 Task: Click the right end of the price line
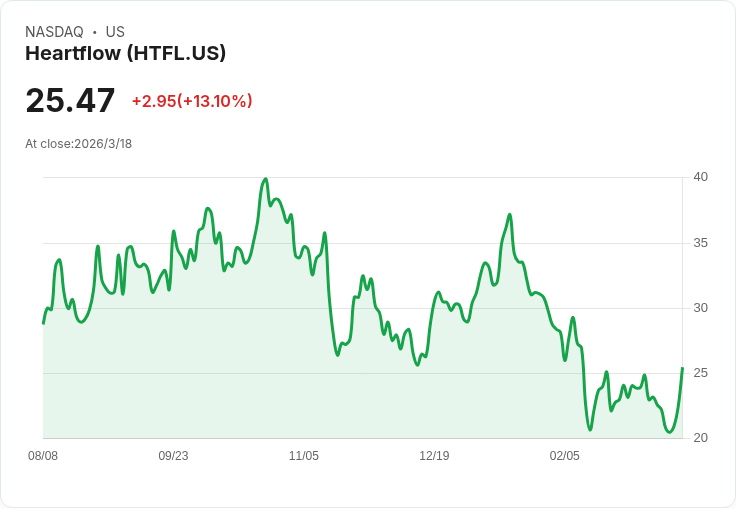(x=682, y=369)
